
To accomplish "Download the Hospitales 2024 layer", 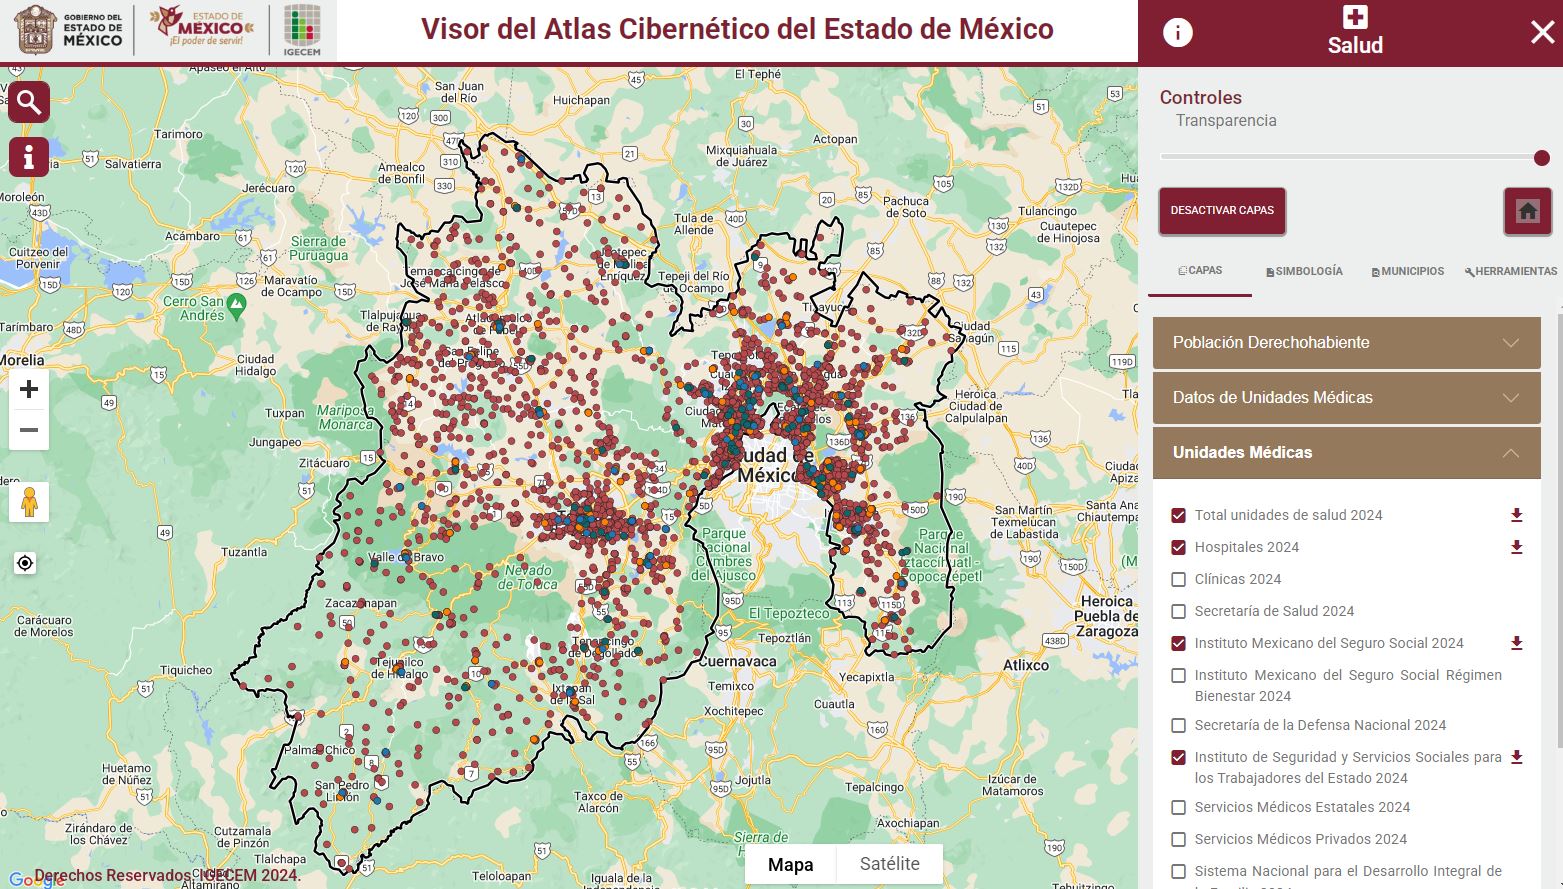I will point(1516,547).
